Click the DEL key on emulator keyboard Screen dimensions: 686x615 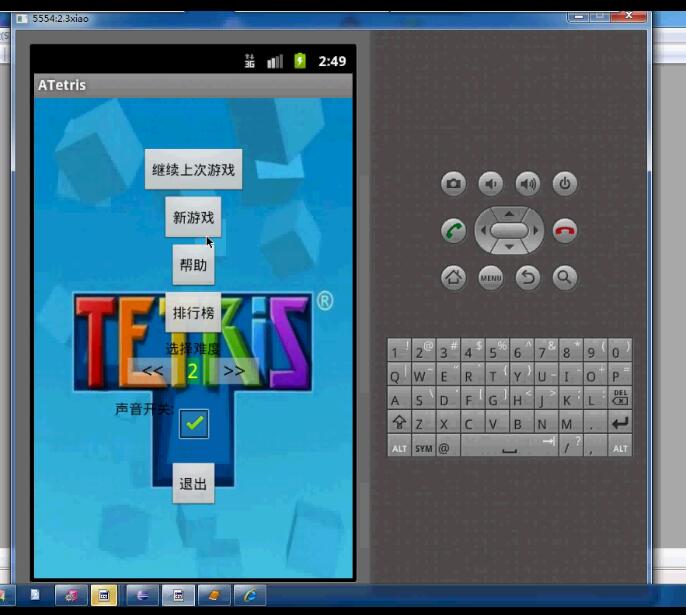[x=620, y=398]
